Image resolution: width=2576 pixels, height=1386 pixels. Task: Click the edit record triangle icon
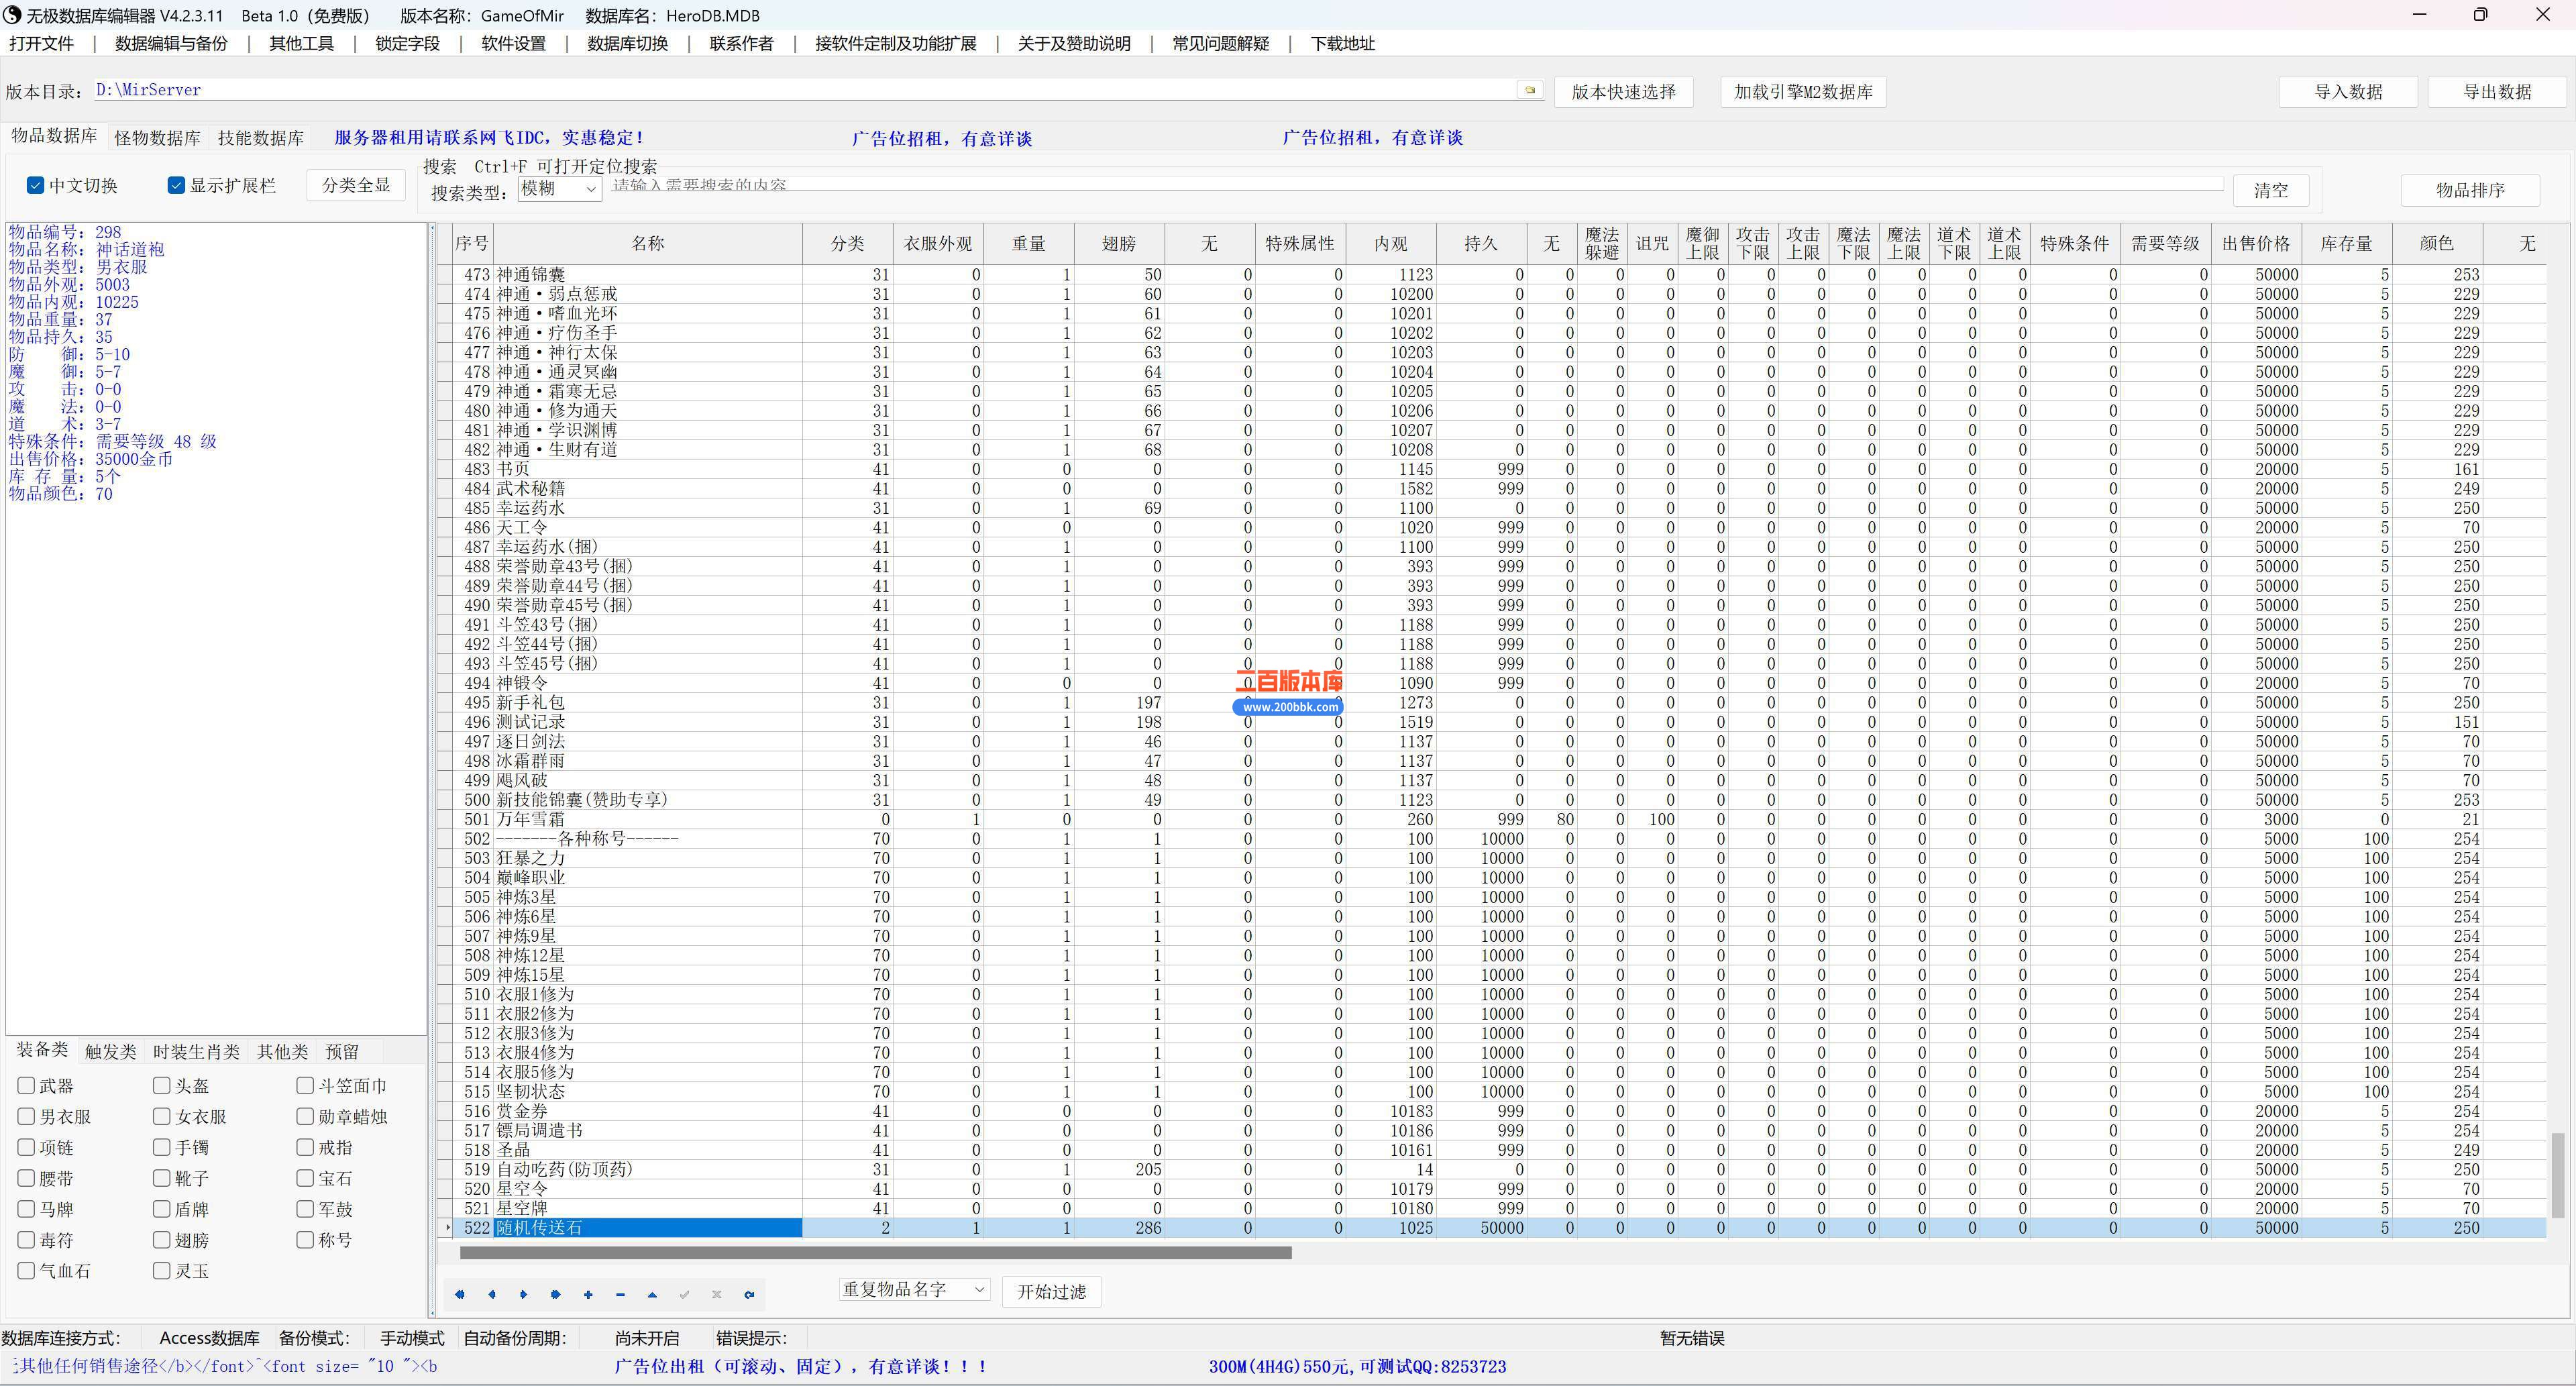pos(652,1294)
